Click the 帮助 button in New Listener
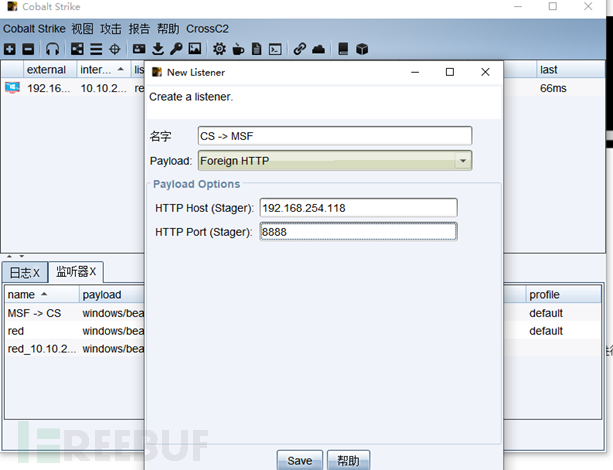This screenshot has width=613, height=470. click(348, 461)
